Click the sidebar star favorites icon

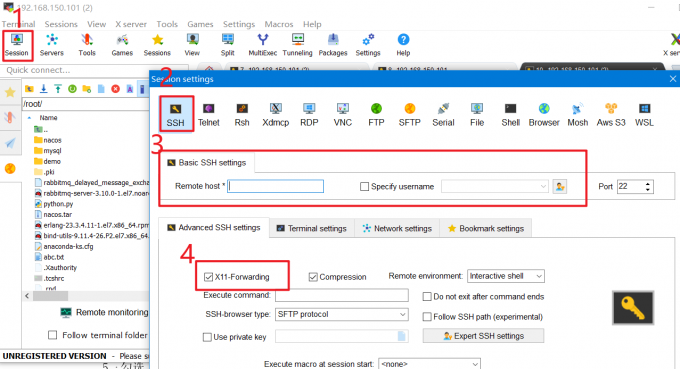10,92
